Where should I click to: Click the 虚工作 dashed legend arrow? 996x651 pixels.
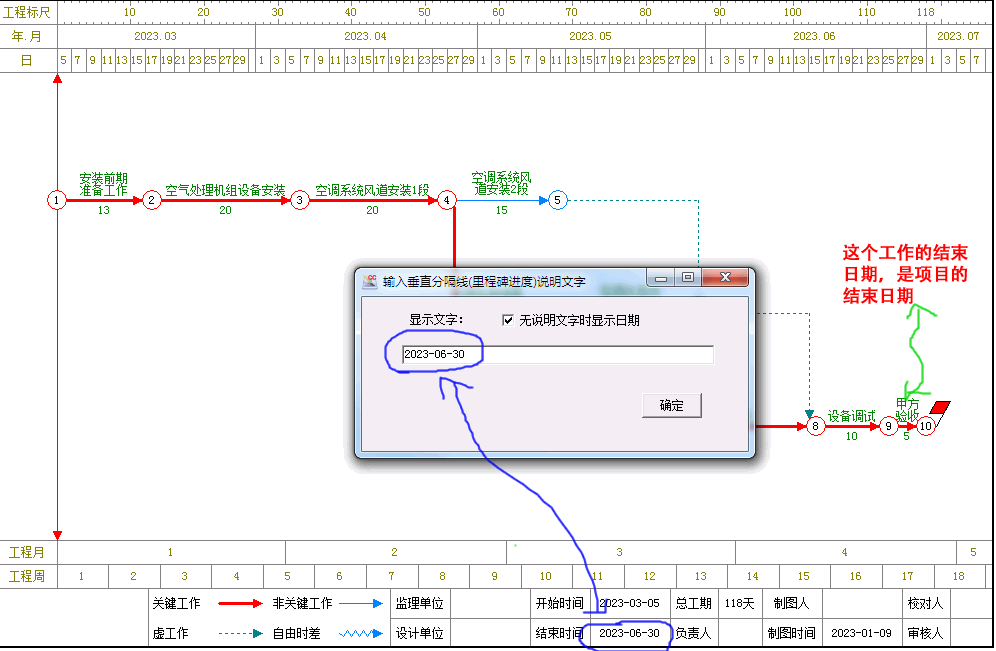coord(240,633)
